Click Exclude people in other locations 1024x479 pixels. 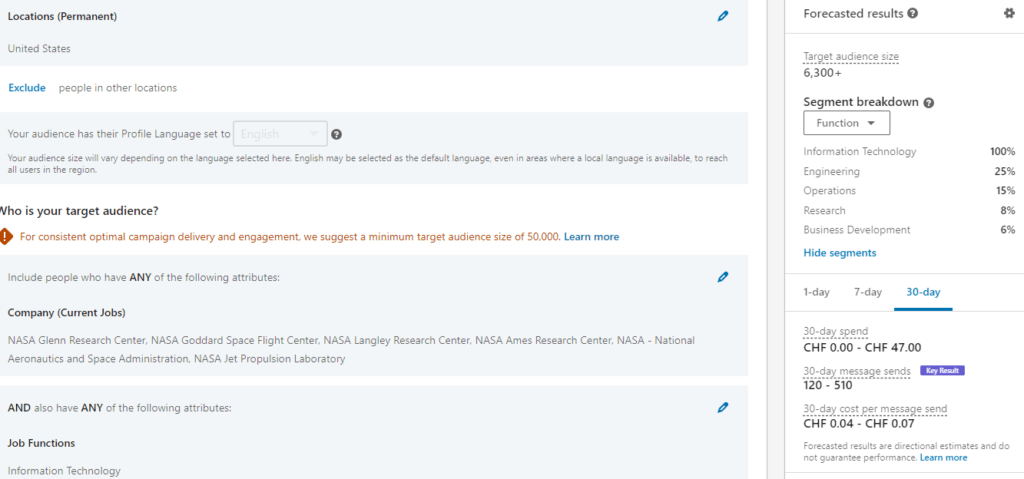(x=27, y=88)
